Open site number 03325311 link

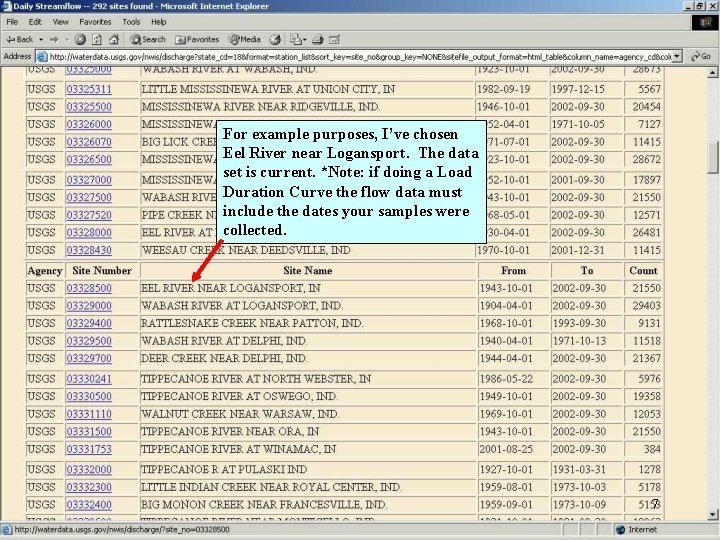pos(89,89)
